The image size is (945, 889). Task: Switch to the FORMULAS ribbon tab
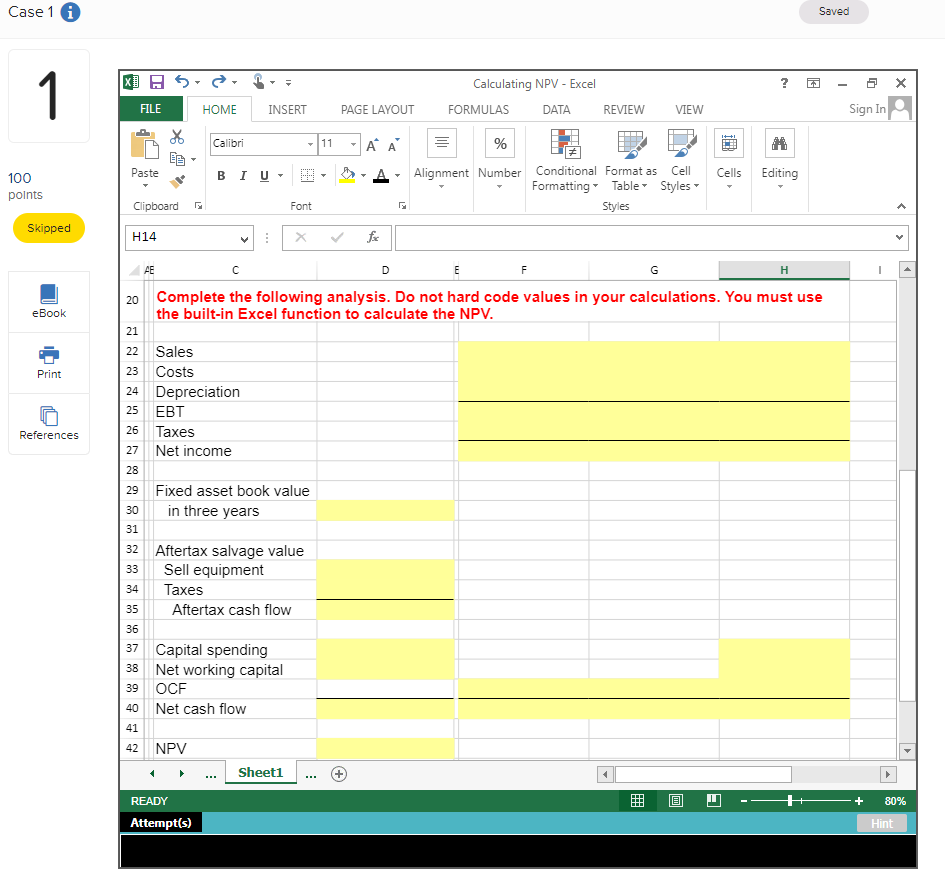(478, 109)
